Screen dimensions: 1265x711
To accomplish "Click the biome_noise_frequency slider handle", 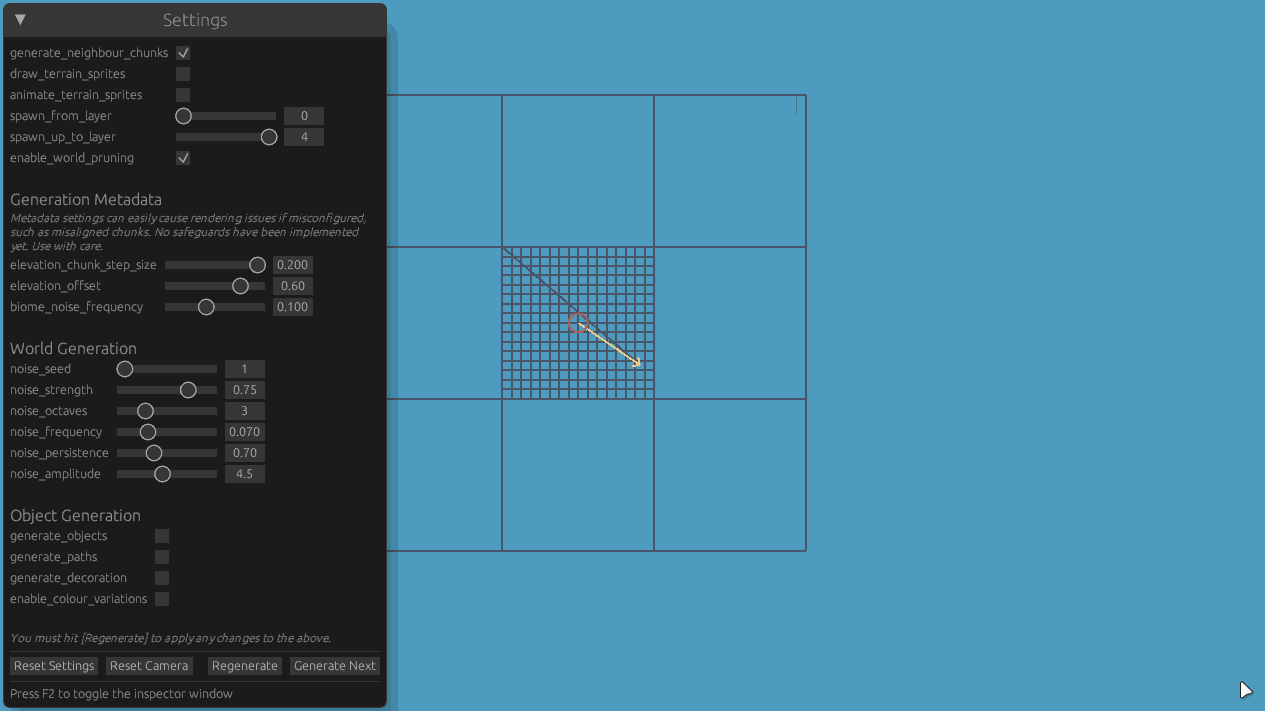I will click(x=206, y=307).
